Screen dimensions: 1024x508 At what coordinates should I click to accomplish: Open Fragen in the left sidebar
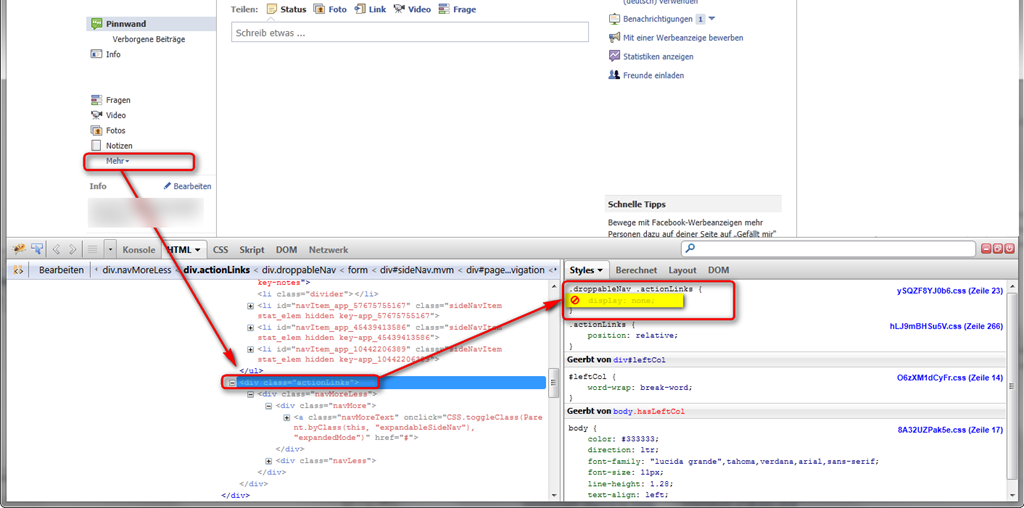click(118, 100)
